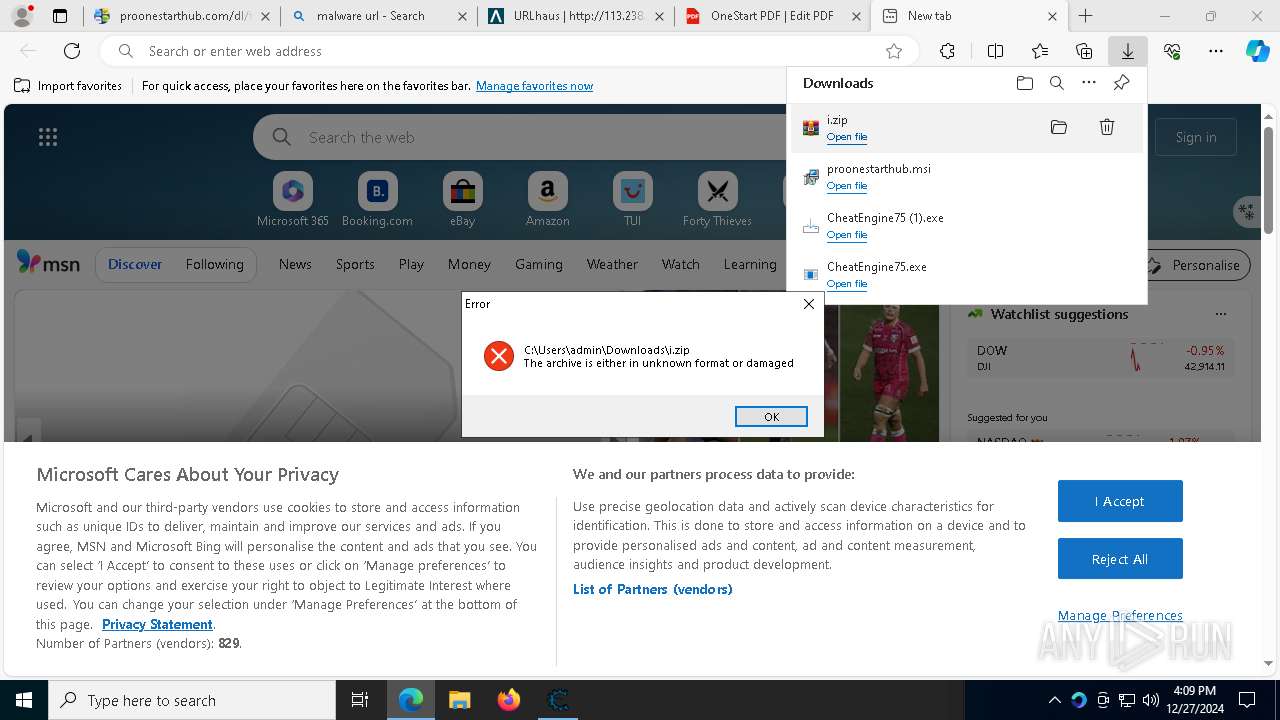Viewport: 1280px width, 720px height.
Task: Open the Windows Start menu
Action: pos(24,700)
